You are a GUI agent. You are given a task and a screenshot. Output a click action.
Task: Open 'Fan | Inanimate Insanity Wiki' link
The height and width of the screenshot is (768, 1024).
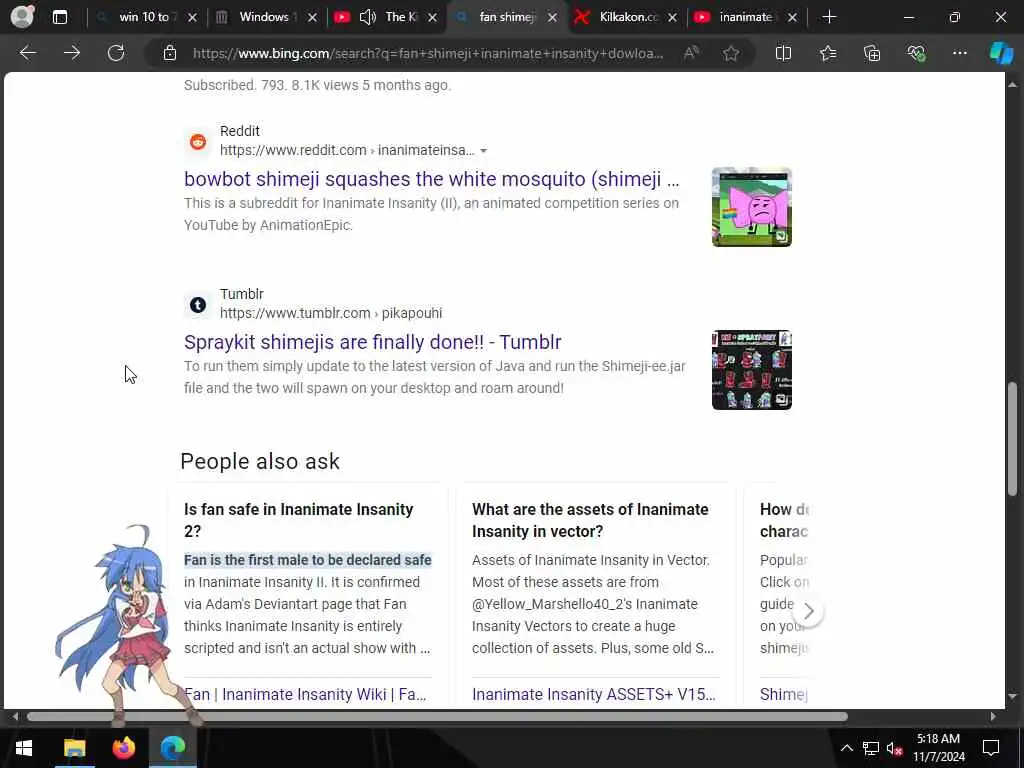305,694
